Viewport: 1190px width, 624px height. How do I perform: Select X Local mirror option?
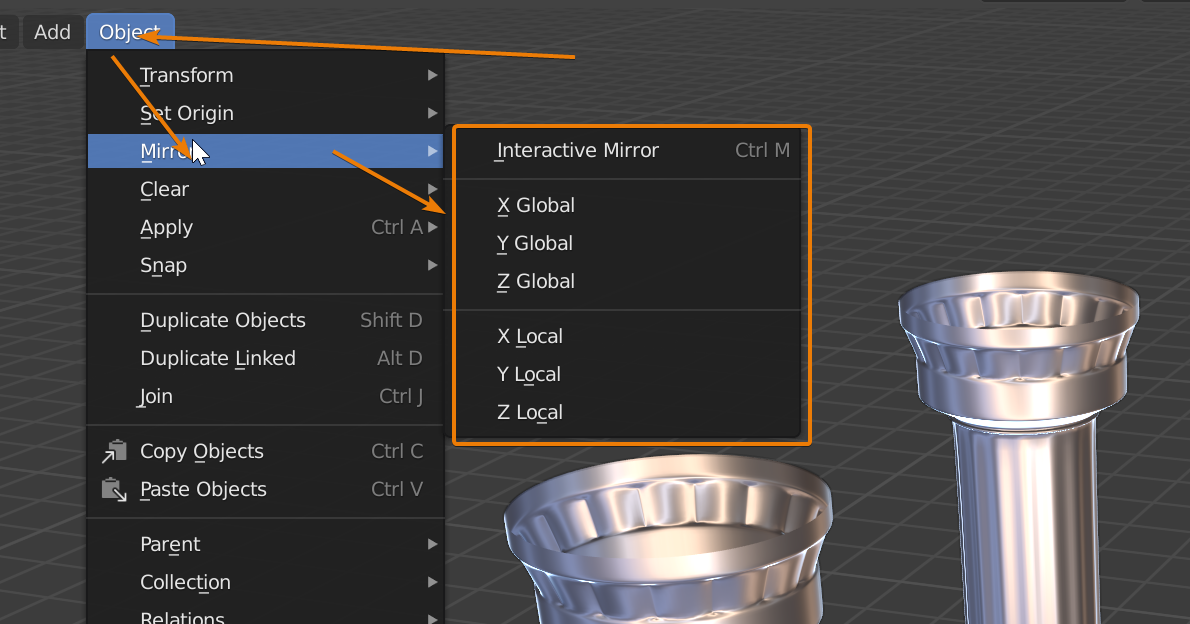click(530, 337)
